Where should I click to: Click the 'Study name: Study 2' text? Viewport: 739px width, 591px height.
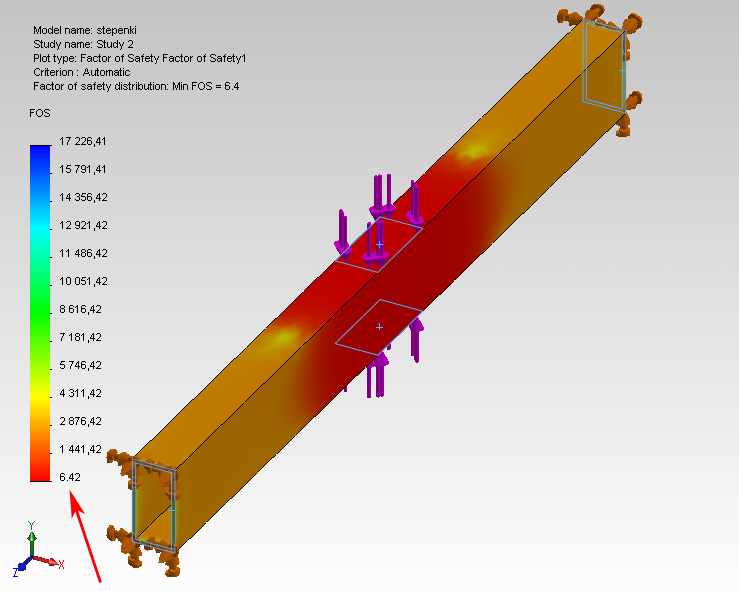tap(83, 44)
